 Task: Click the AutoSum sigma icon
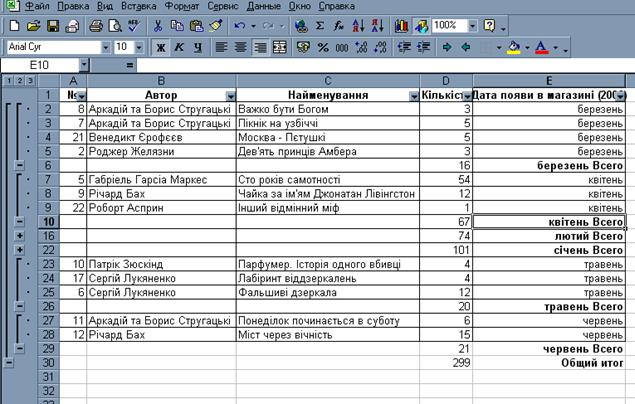point(320,26)
